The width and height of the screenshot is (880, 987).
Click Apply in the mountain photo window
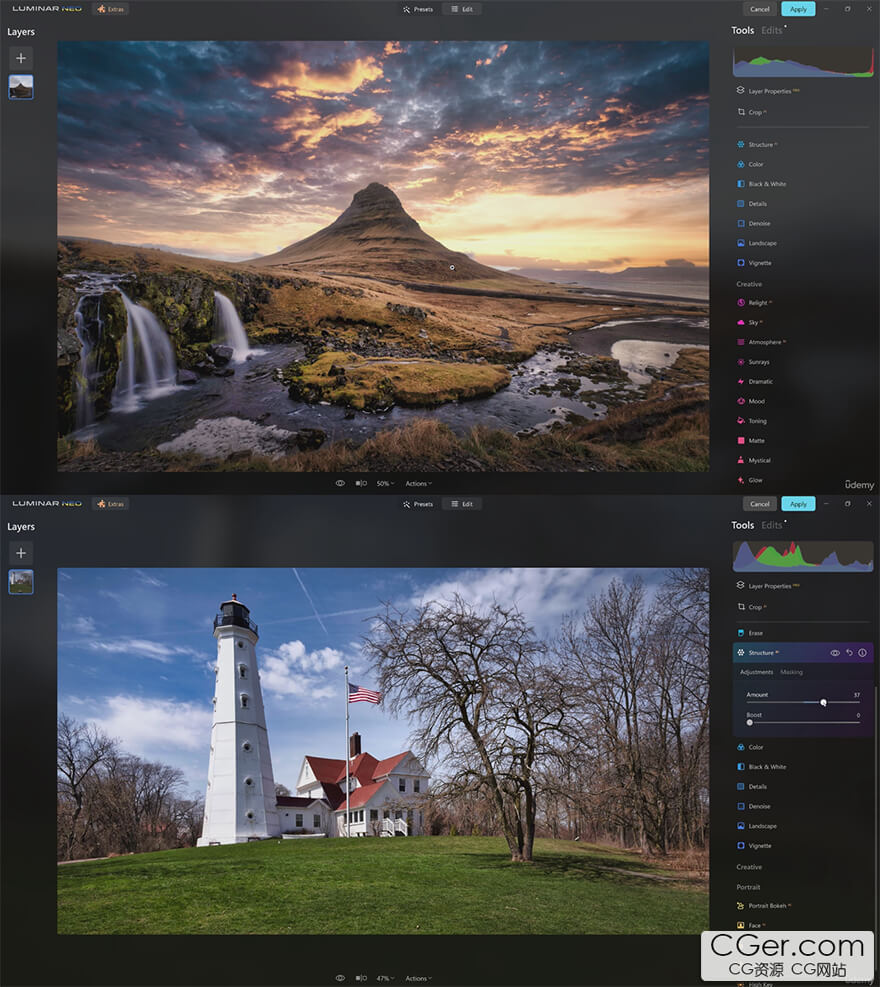coord(798,9)
